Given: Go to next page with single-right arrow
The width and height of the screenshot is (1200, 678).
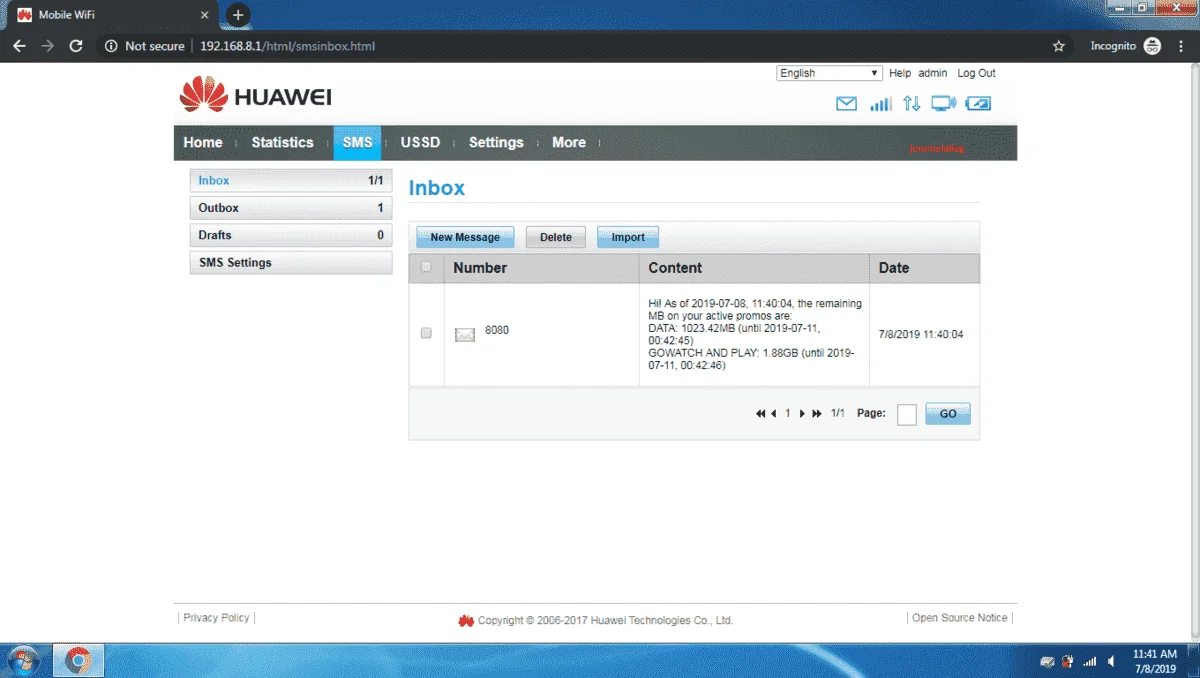Looking at the screenshot, I should point(802,414).
